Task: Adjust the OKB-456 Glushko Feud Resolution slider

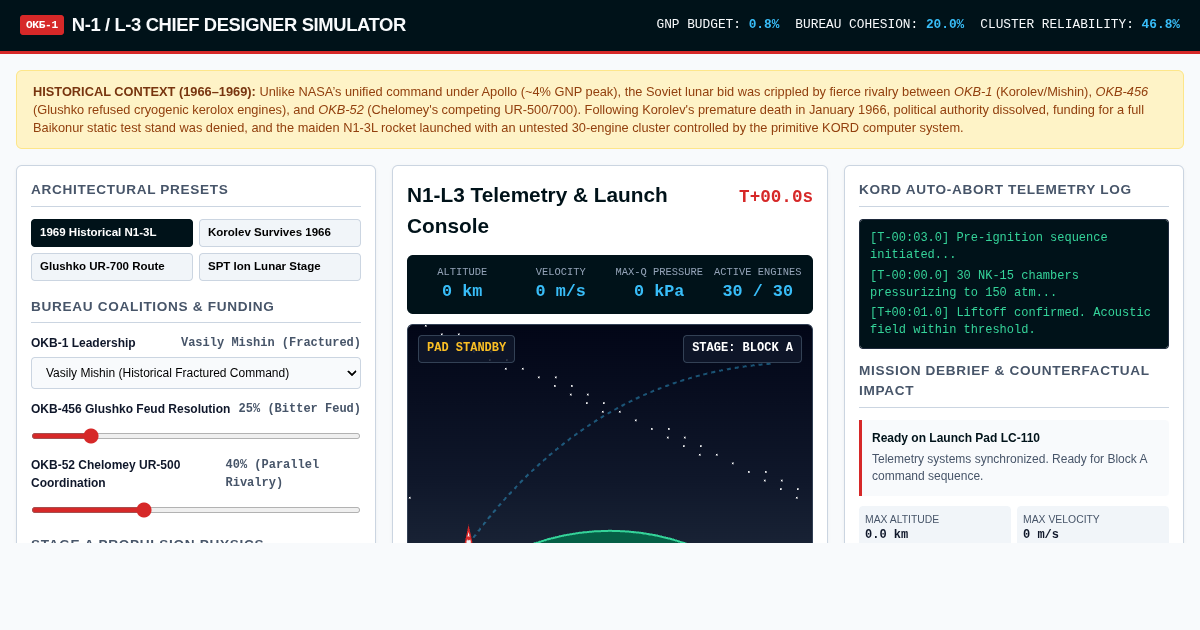Action: [x=196, y=436]
